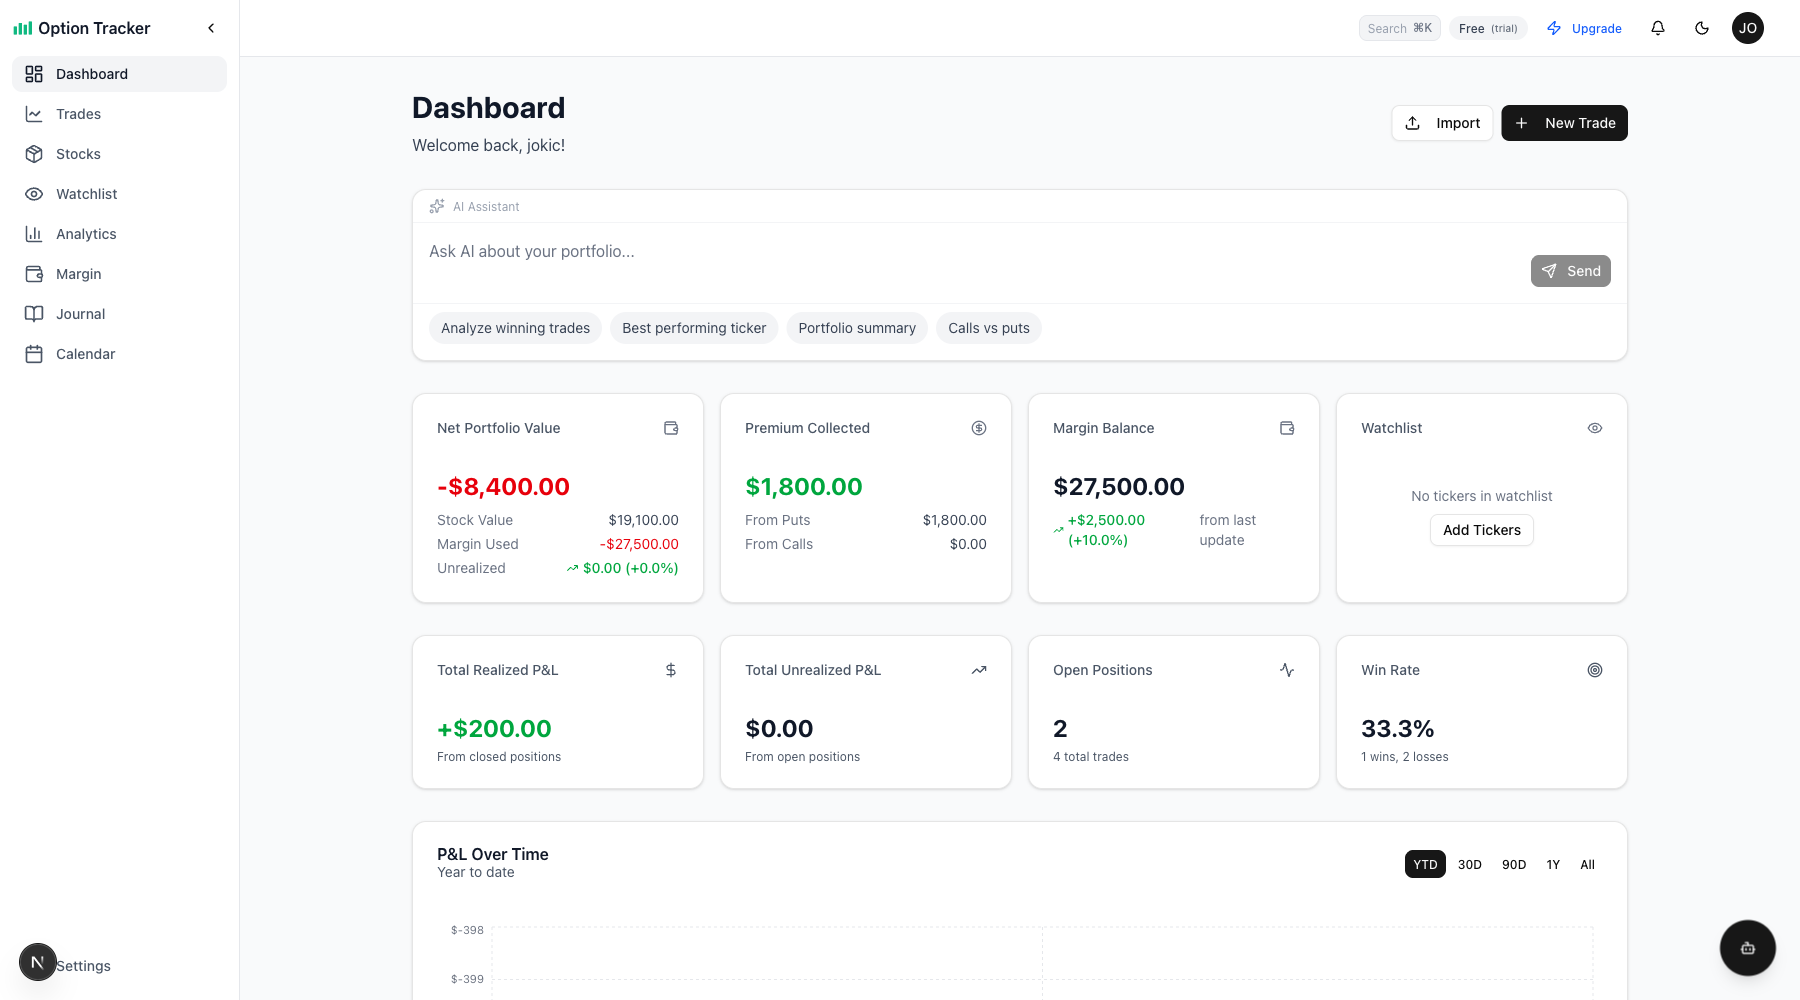Select the 30D chart range
Viewport: 1800px width, 1000px height.
1469,865
